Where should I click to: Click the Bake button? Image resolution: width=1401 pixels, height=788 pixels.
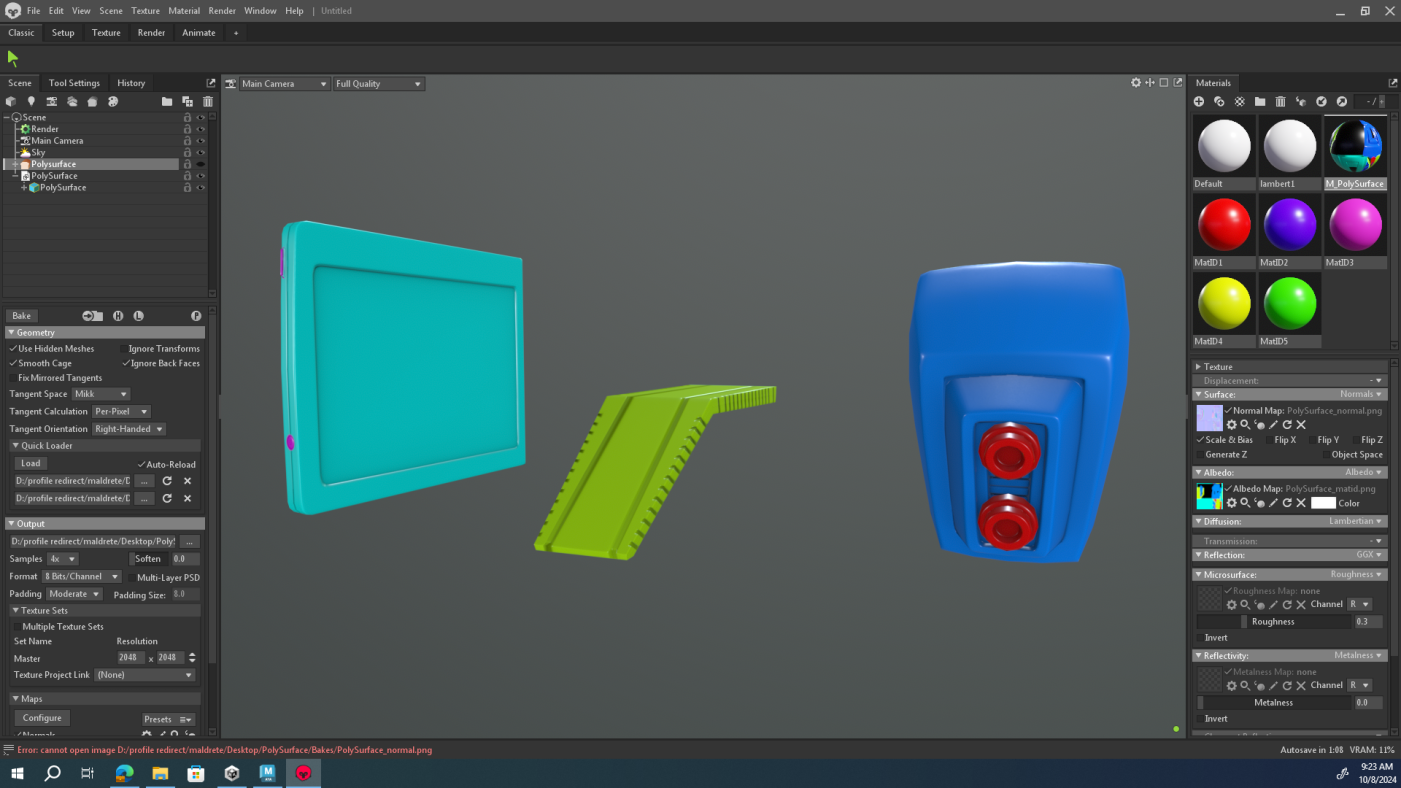click(x=21, y=316)
